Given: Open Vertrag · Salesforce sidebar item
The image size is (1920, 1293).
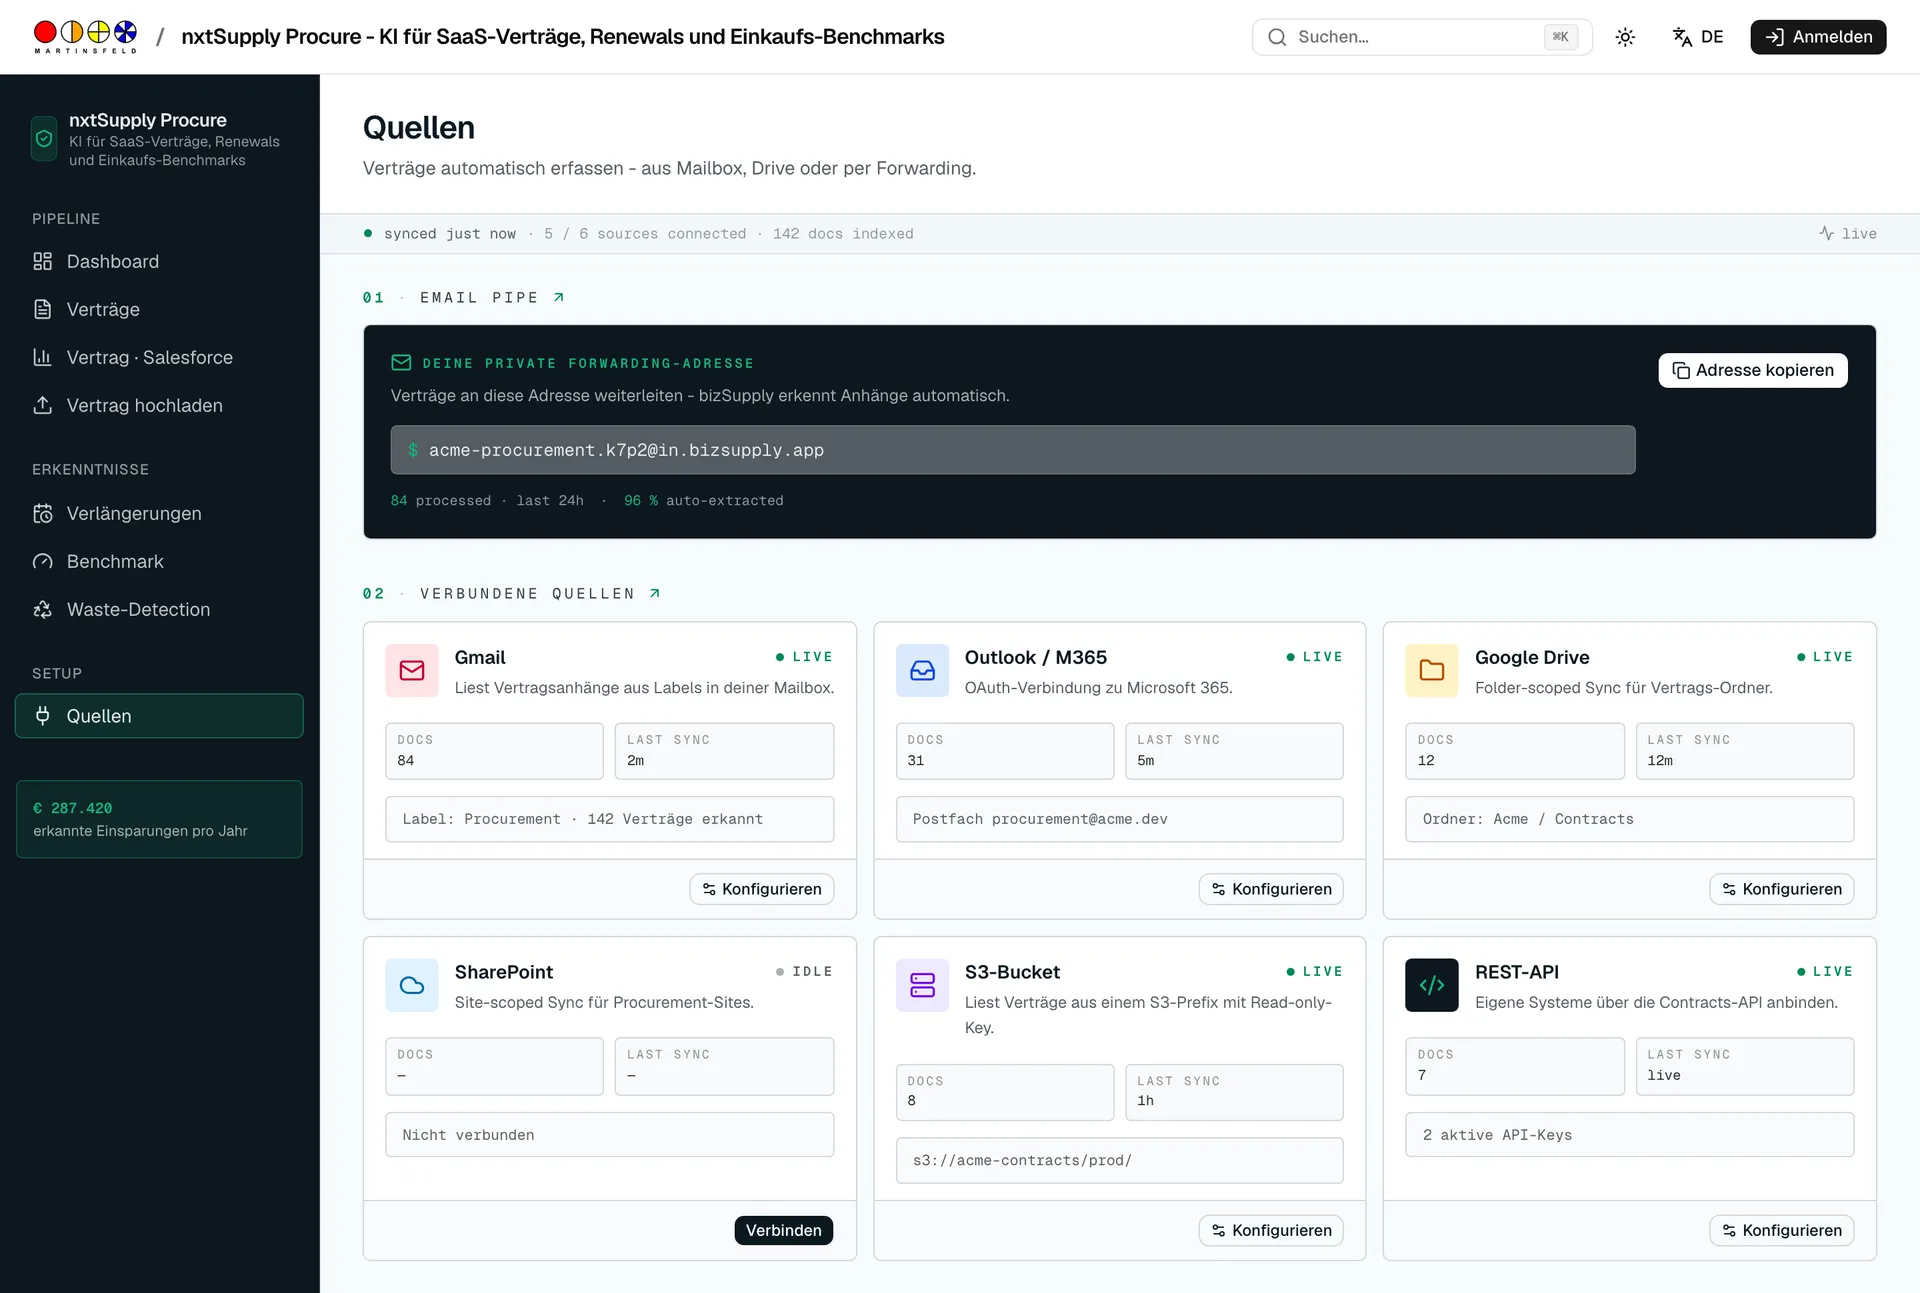Looking at the screenshot, I should [x=159, y=357].
